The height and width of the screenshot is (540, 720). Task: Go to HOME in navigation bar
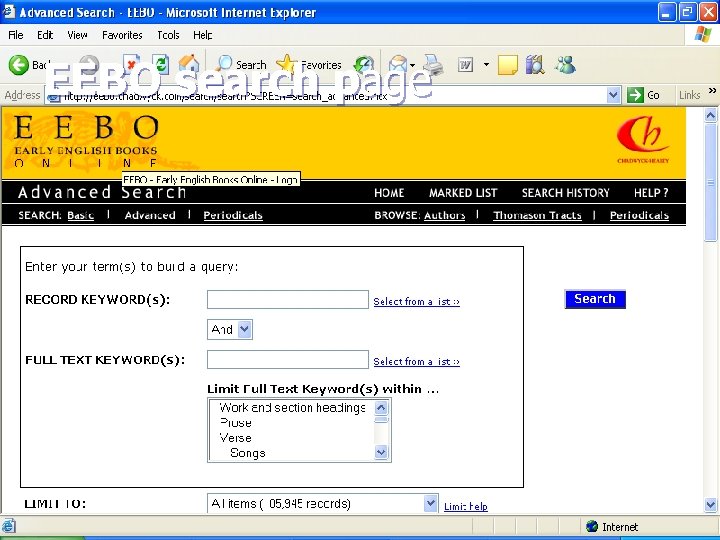pyautogui.click(x=389, y=193)
